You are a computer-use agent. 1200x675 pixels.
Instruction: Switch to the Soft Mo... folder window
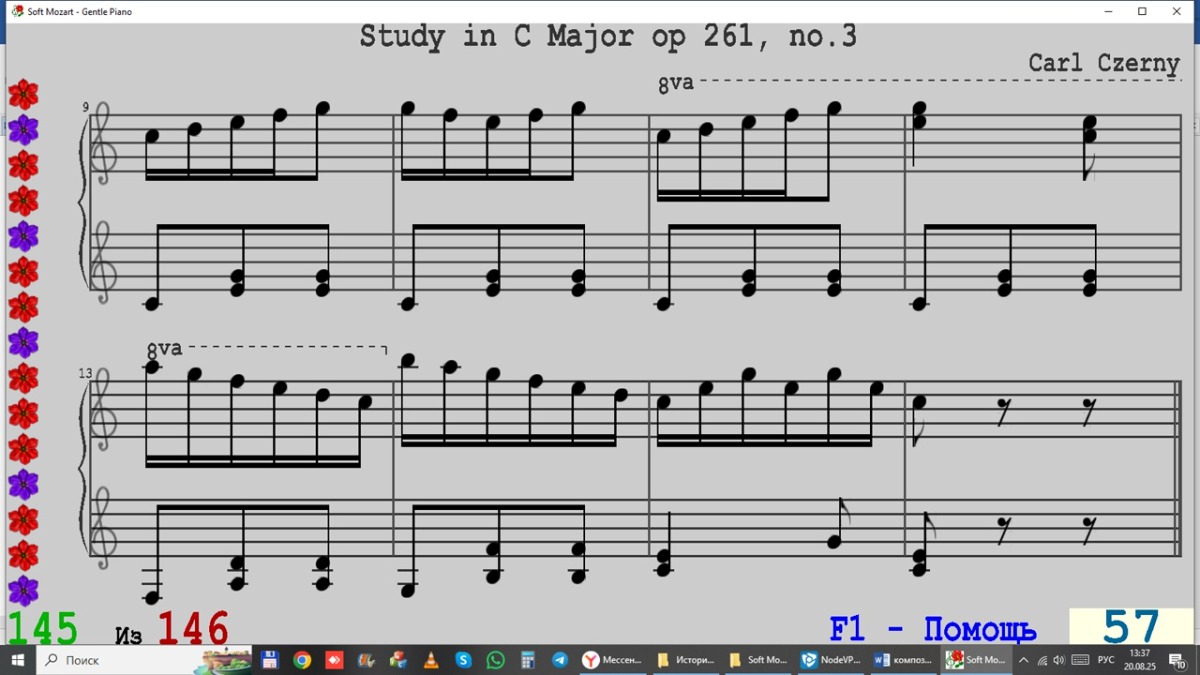(758, 660)
